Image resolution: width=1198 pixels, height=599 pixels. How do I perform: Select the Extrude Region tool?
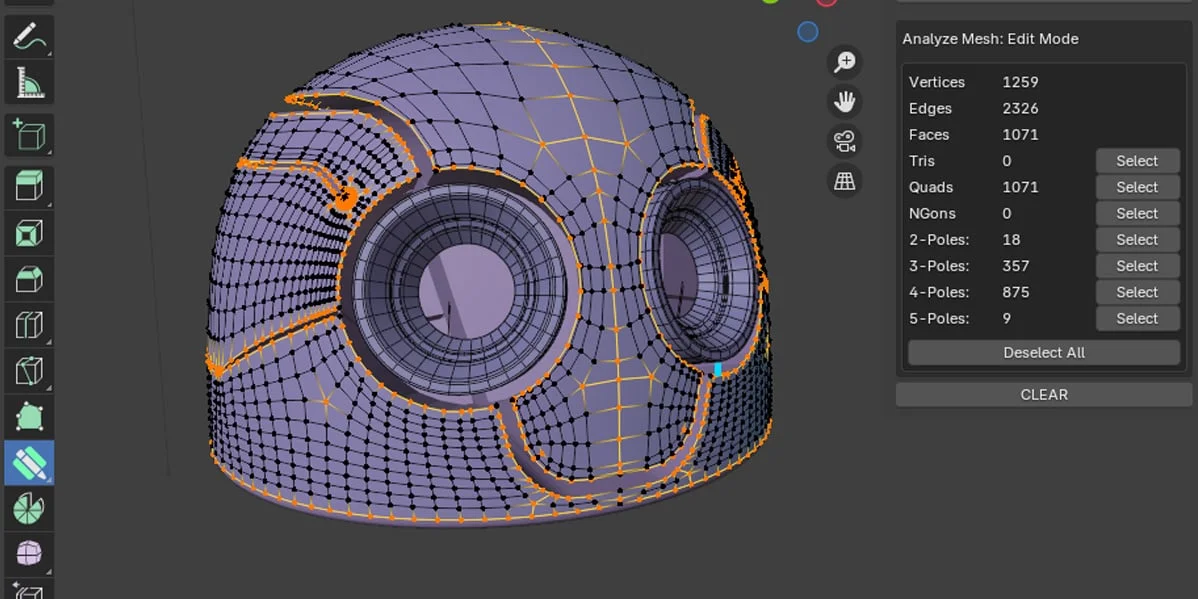tap(29, 186)
